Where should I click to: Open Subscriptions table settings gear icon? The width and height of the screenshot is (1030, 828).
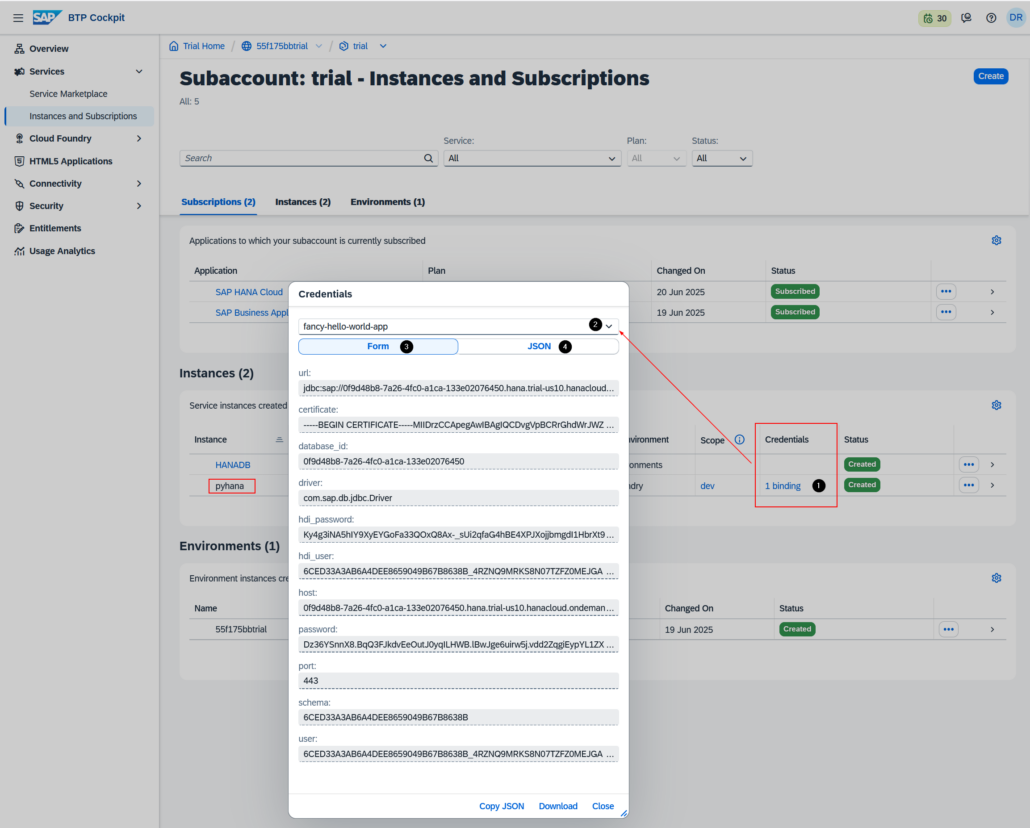pos(996,241)
